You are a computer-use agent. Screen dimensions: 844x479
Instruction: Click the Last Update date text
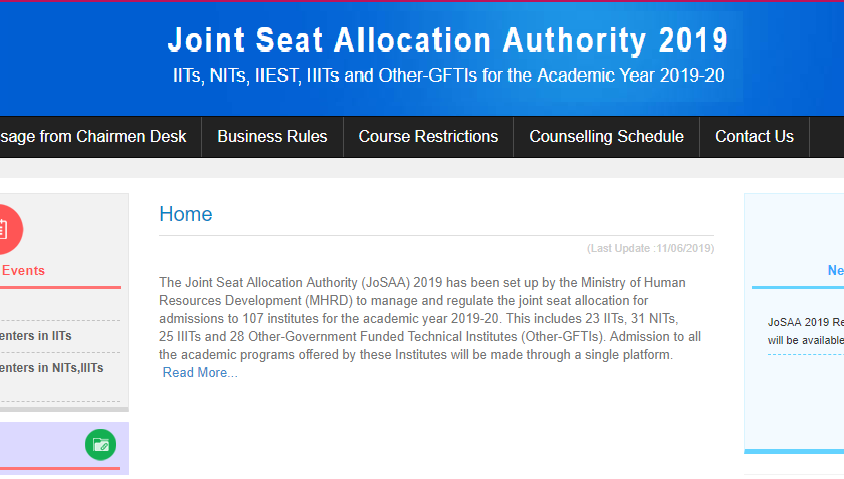click(650, 248)
